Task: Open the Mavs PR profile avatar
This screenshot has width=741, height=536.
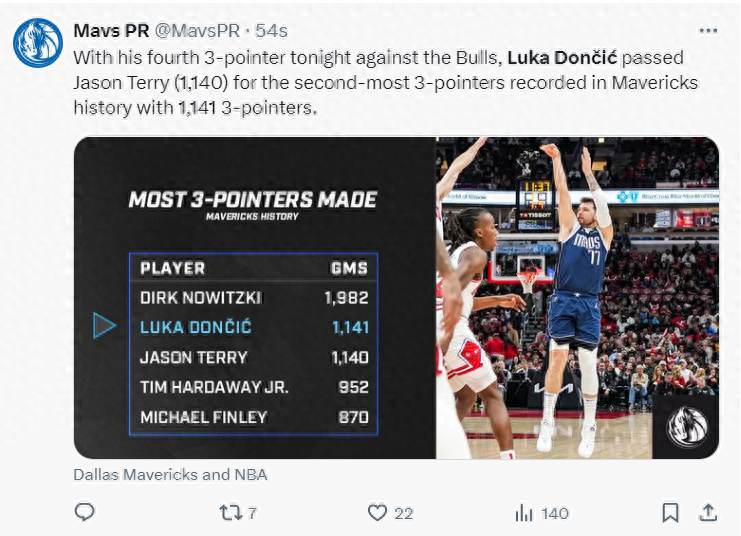Action: coord(38,43)
